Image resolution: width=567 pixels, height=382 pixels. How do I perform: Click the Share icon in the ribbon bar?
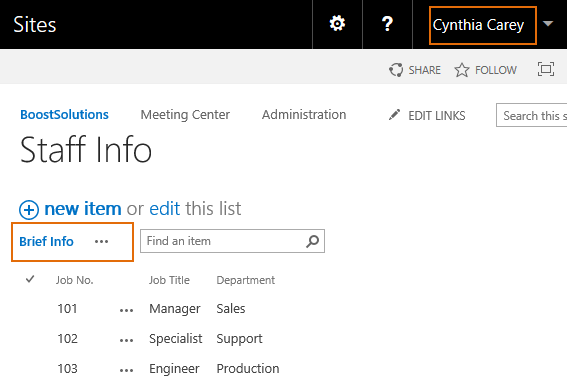point(396,70)
